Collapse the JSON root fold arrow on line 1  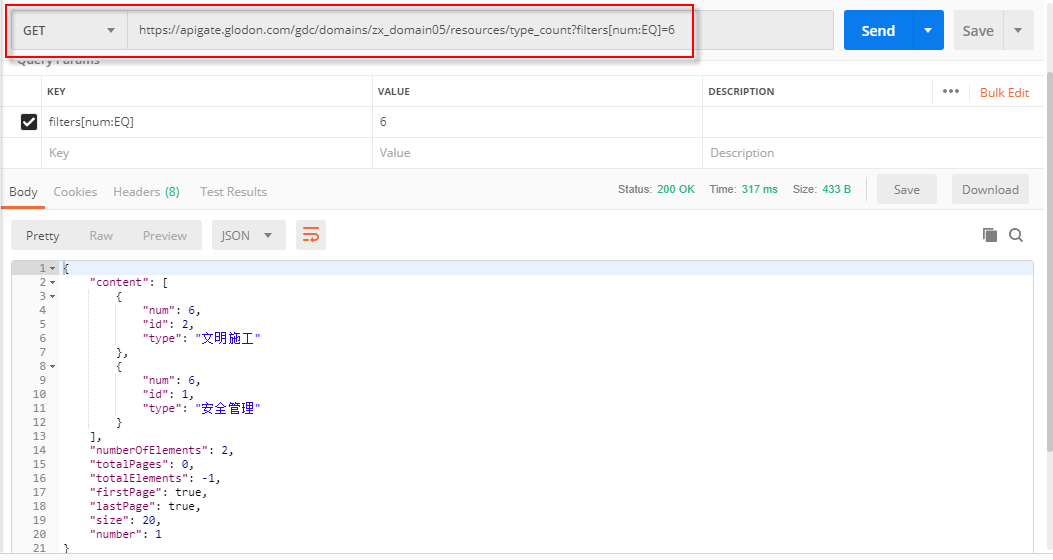point(53,268)
